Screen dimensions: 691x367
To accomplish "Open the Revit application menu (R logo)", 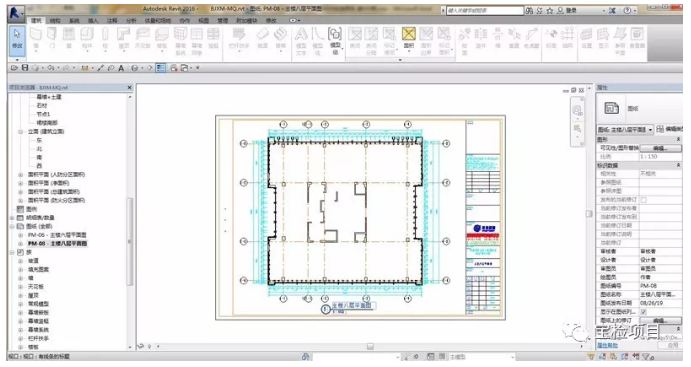I will pos(16,14).
